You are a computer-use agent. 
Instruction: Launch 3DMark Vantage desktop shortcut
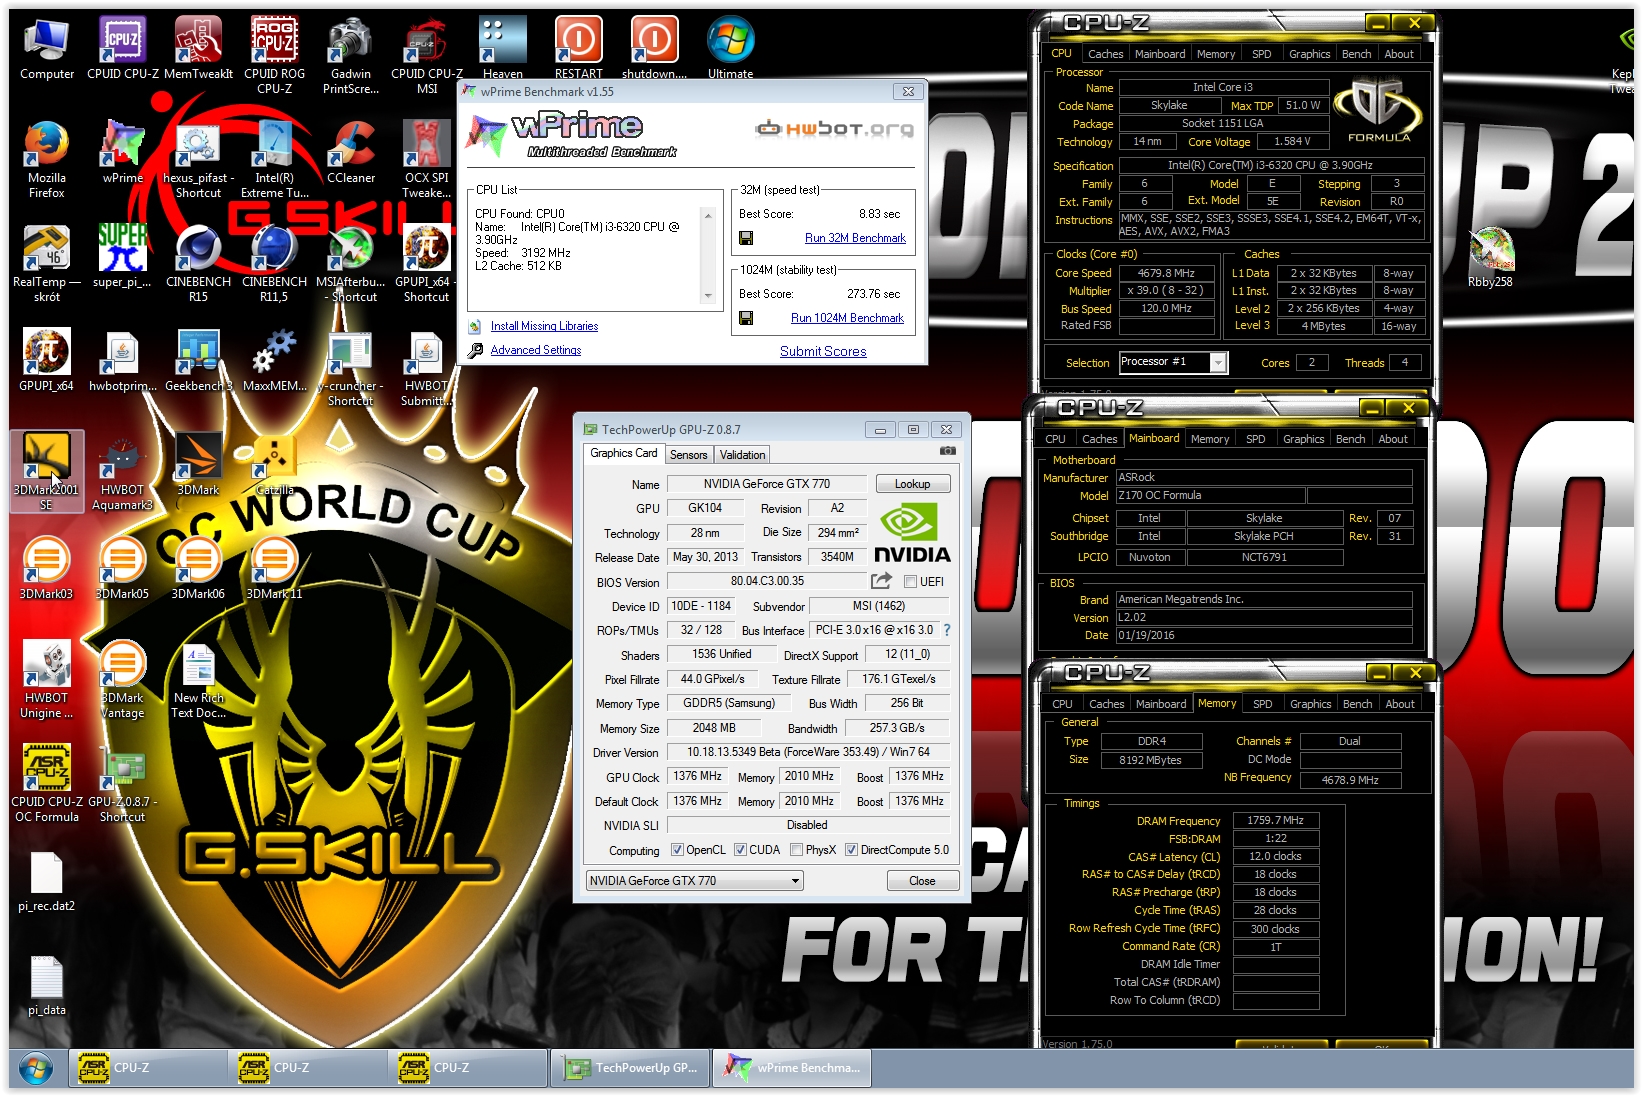(123, 680)
